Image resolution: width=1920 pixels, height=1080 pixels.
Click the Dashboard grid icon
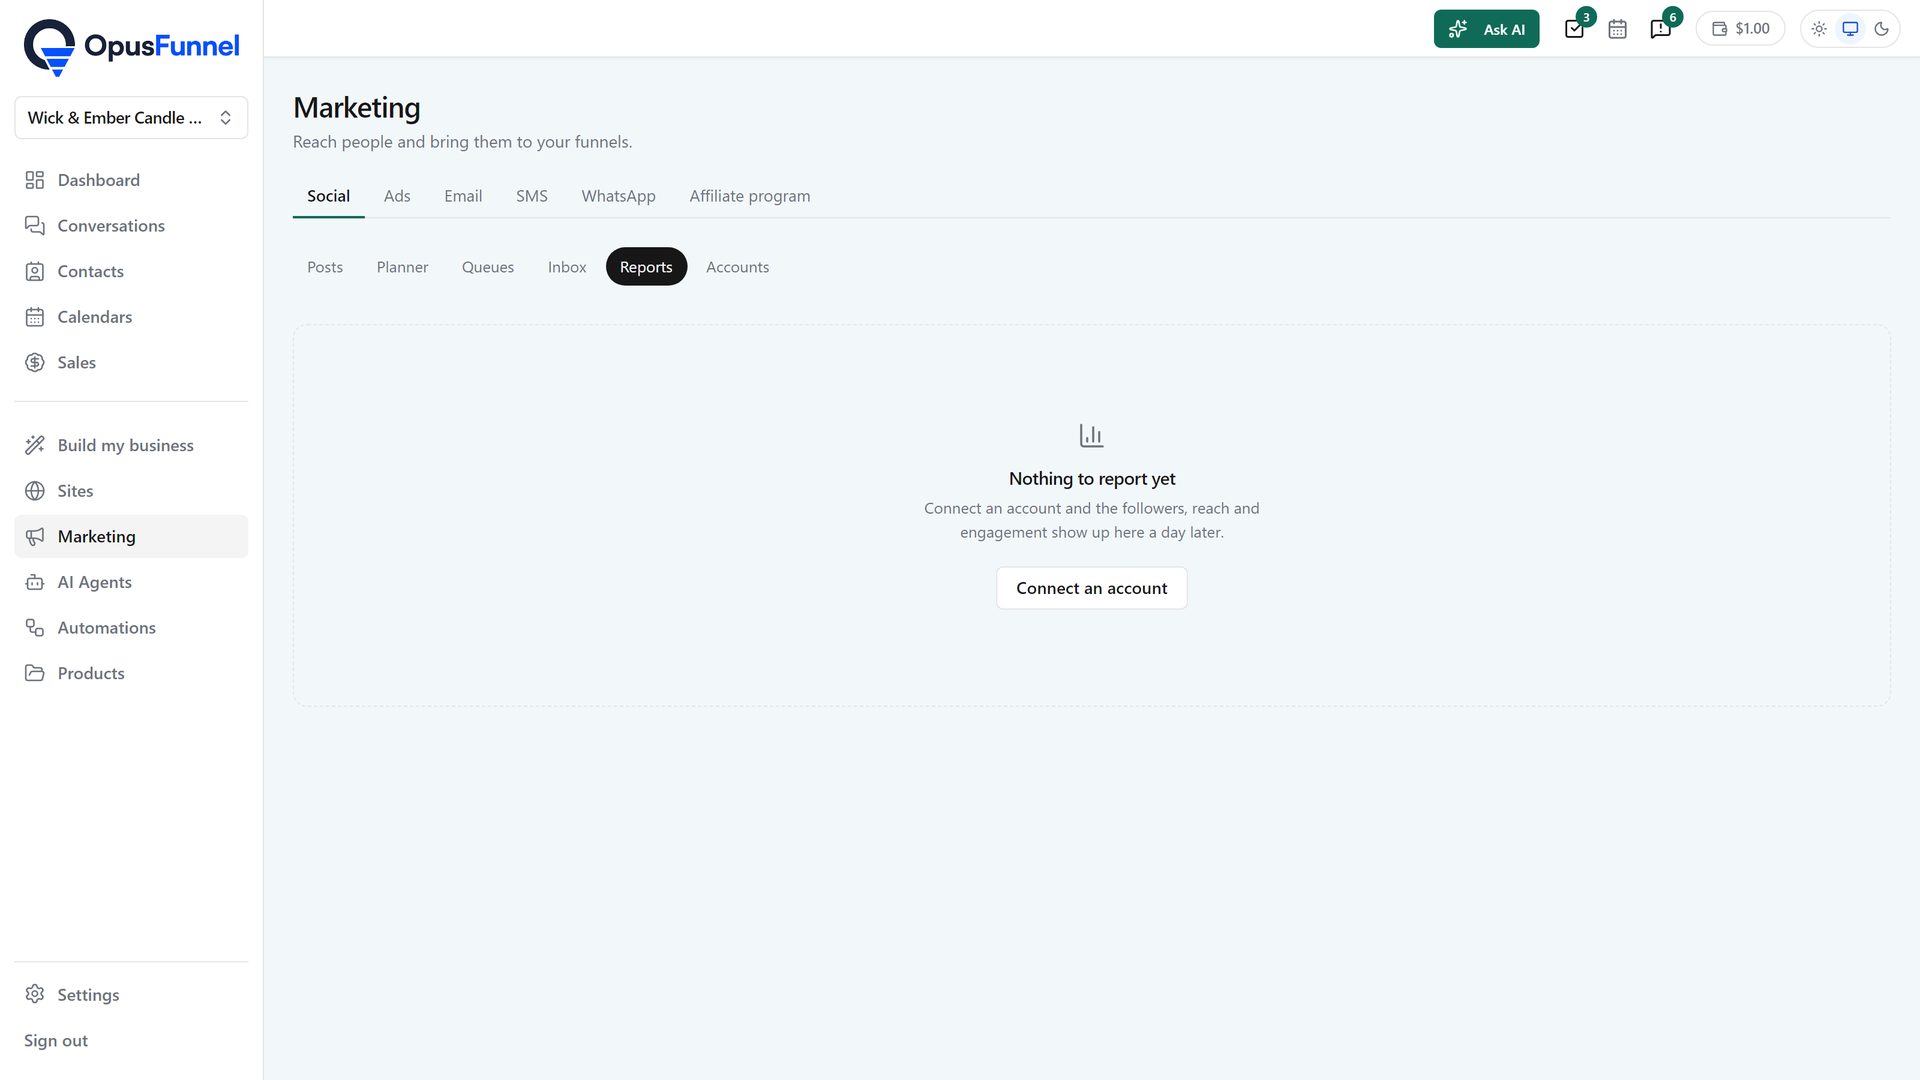35,180
